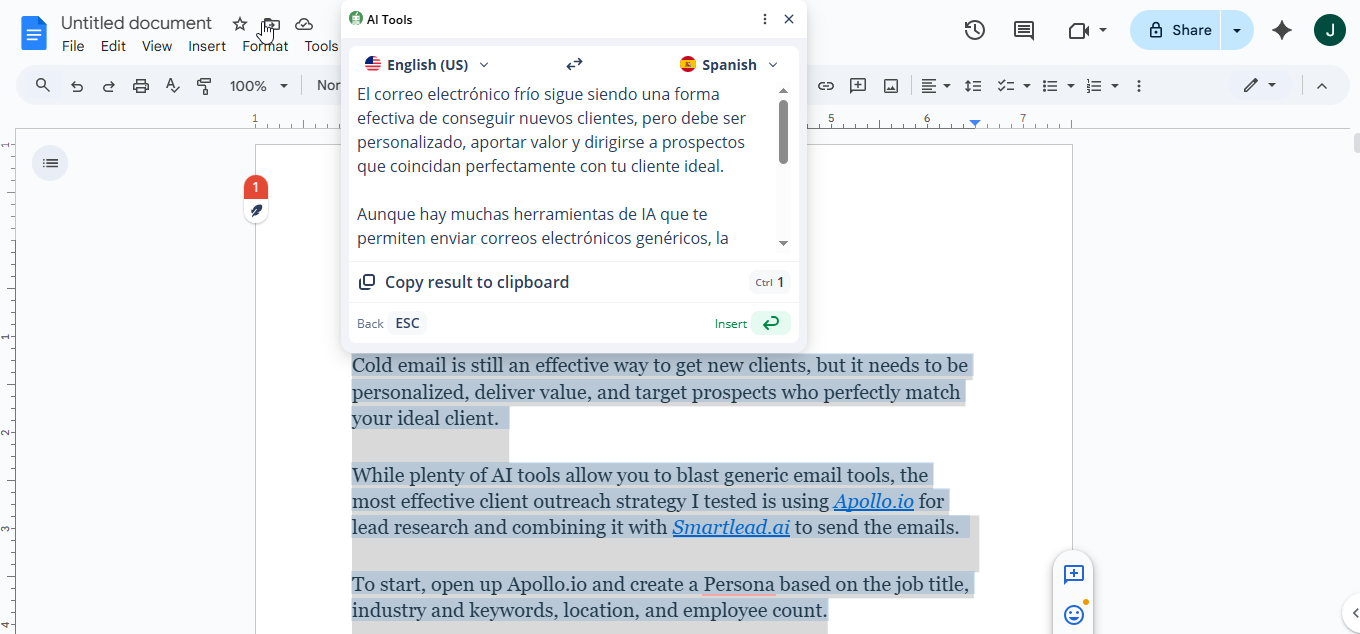Open the View menu
The image size is (1360, 634).
pos(157,46)
